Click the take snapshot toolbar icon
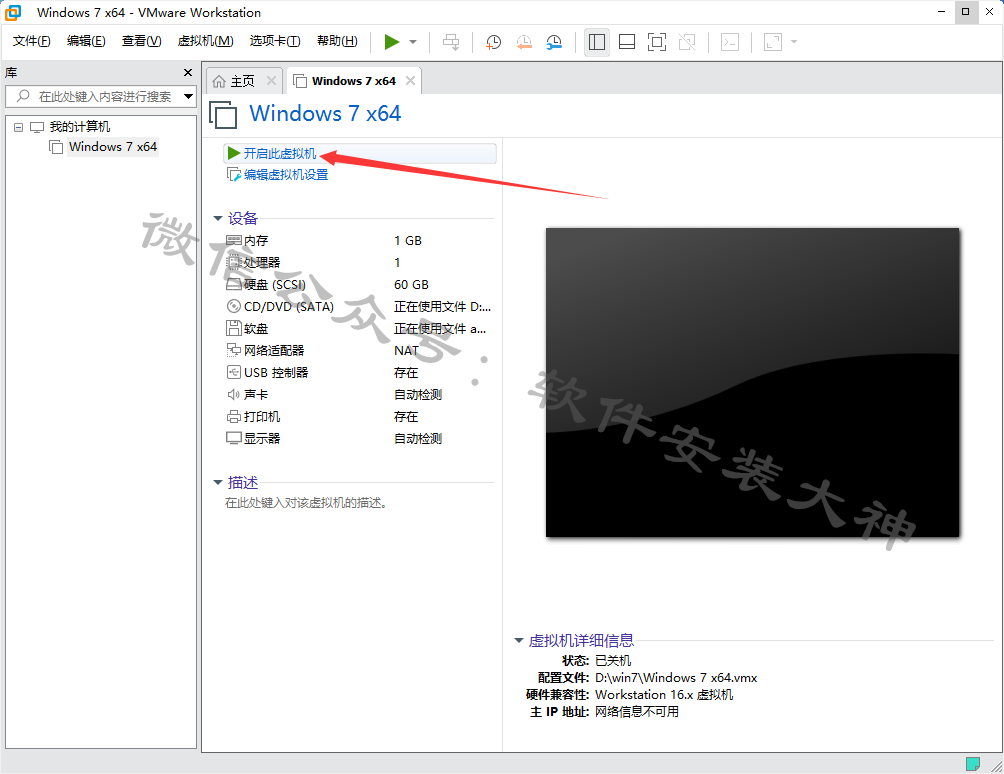Viewport: 1004px width, 774px height. (x=493, y=42)
